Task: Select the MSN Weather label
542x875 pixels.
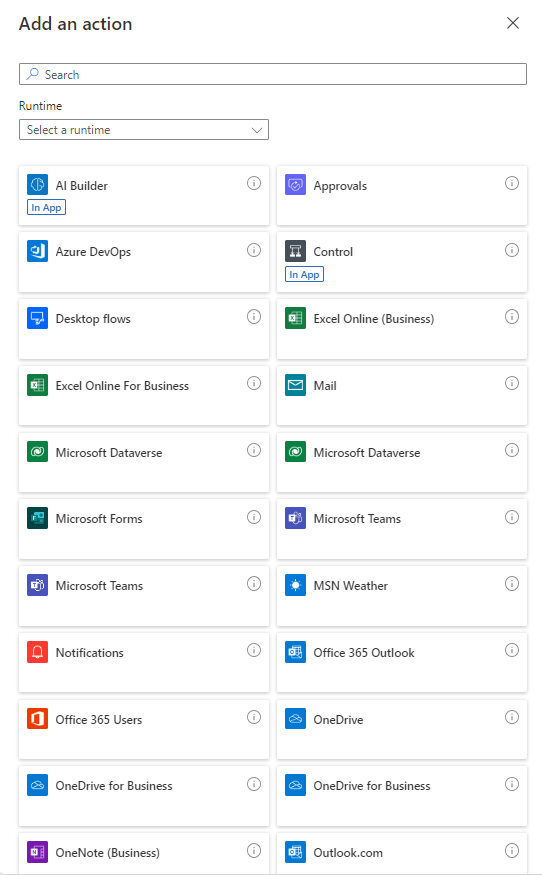Action: tap(351, 586)
